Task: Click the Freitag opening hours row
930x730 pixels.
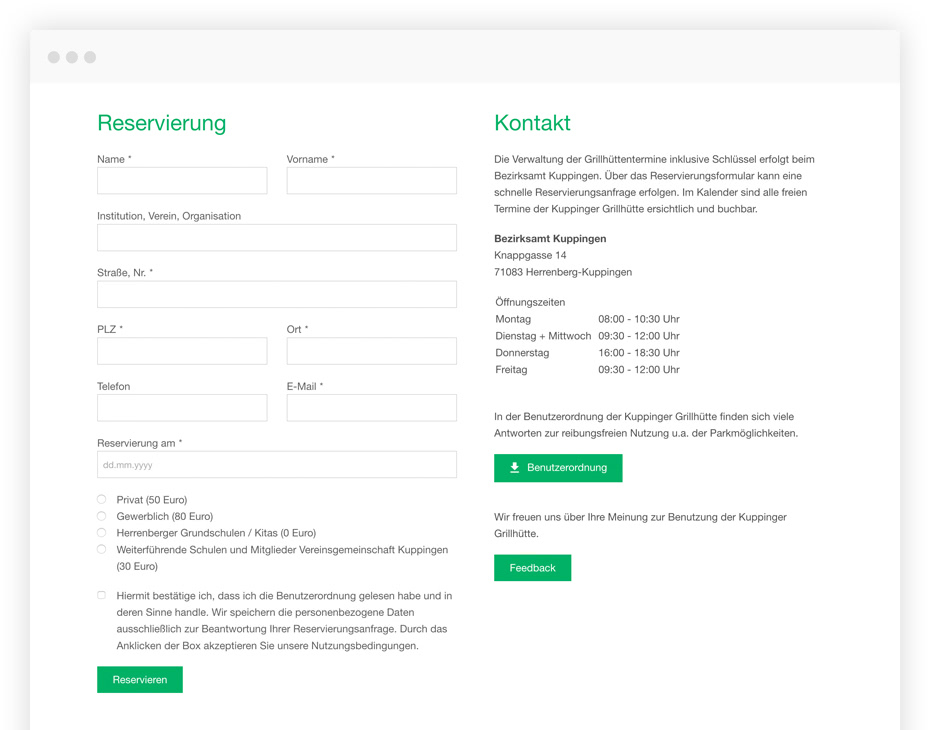Action: [x=587, y=369]
